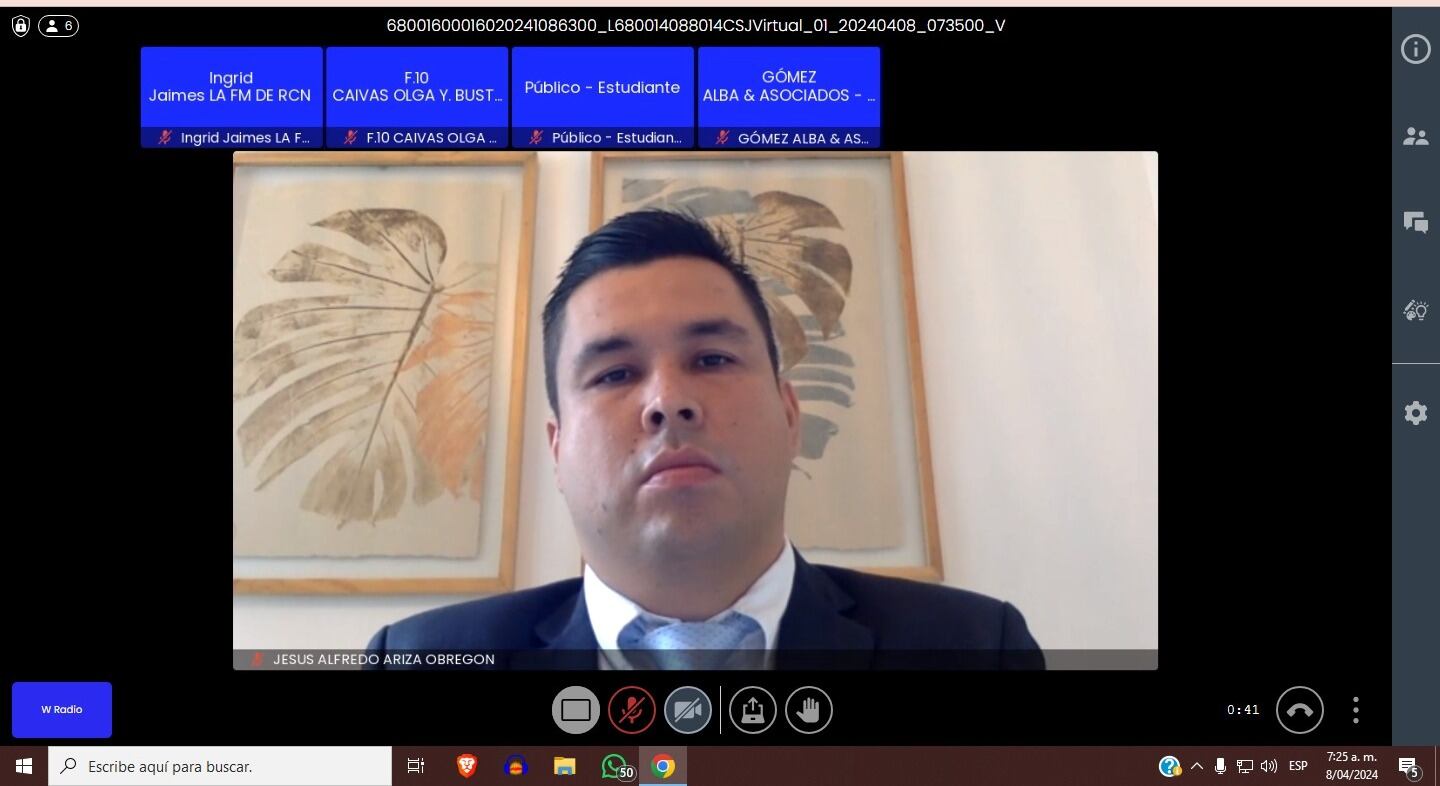The height and width of the screenshot is (786, 1440).
Task: Click the participant count badge
Action: [58, 26]
